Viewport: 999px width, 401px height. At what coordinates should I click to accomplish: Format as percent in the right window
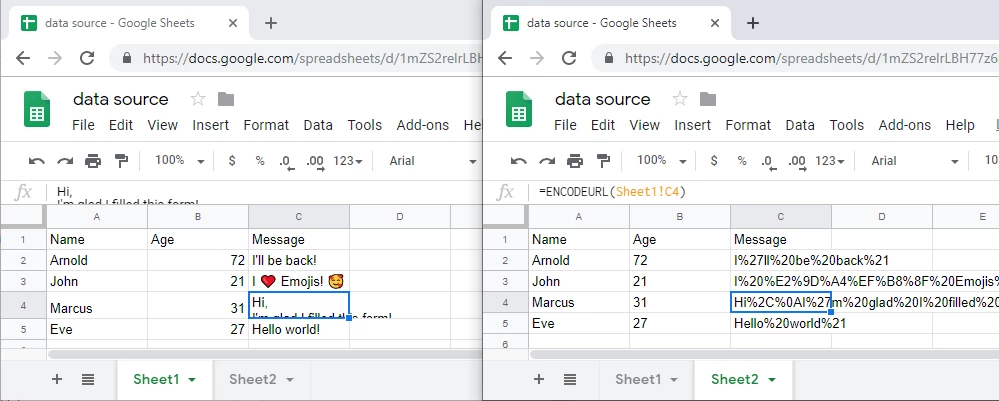tap(741, 161)
